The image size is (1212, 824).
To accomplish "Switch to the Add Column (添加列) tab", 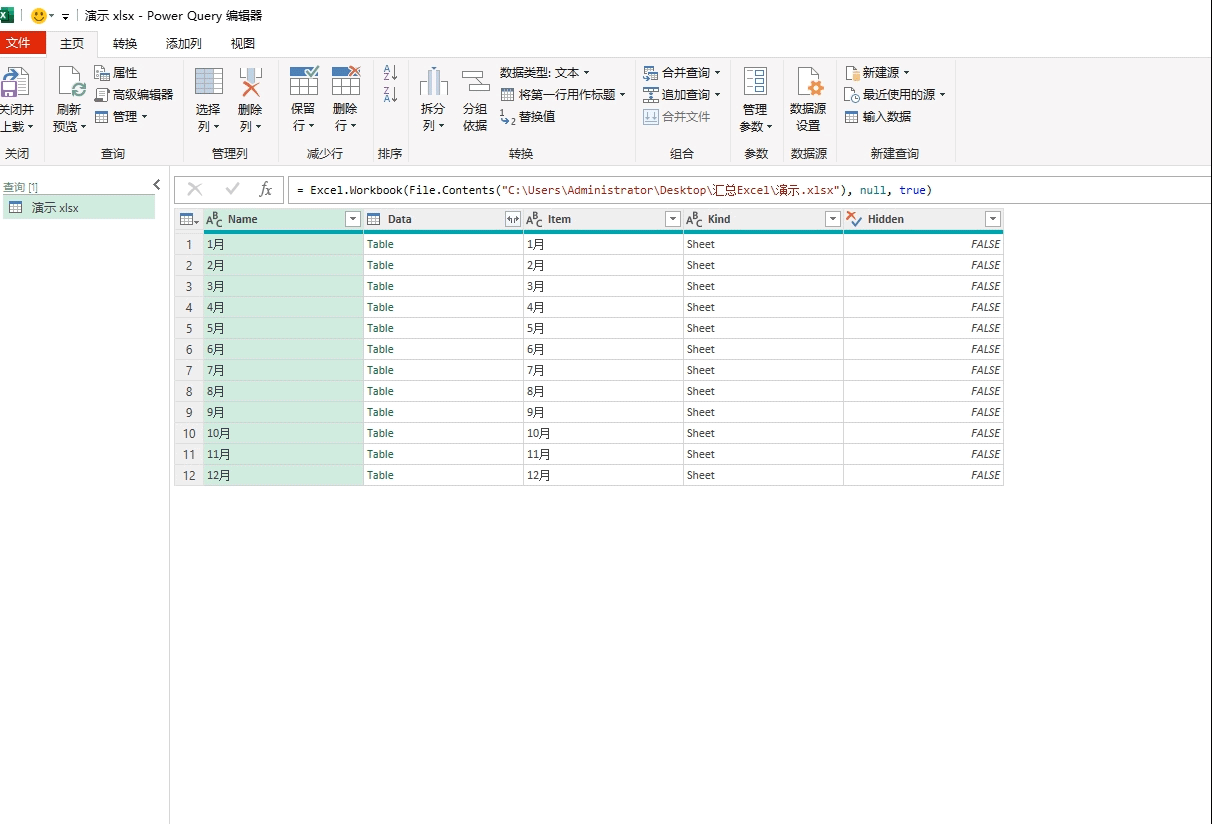I will (184, 43).
